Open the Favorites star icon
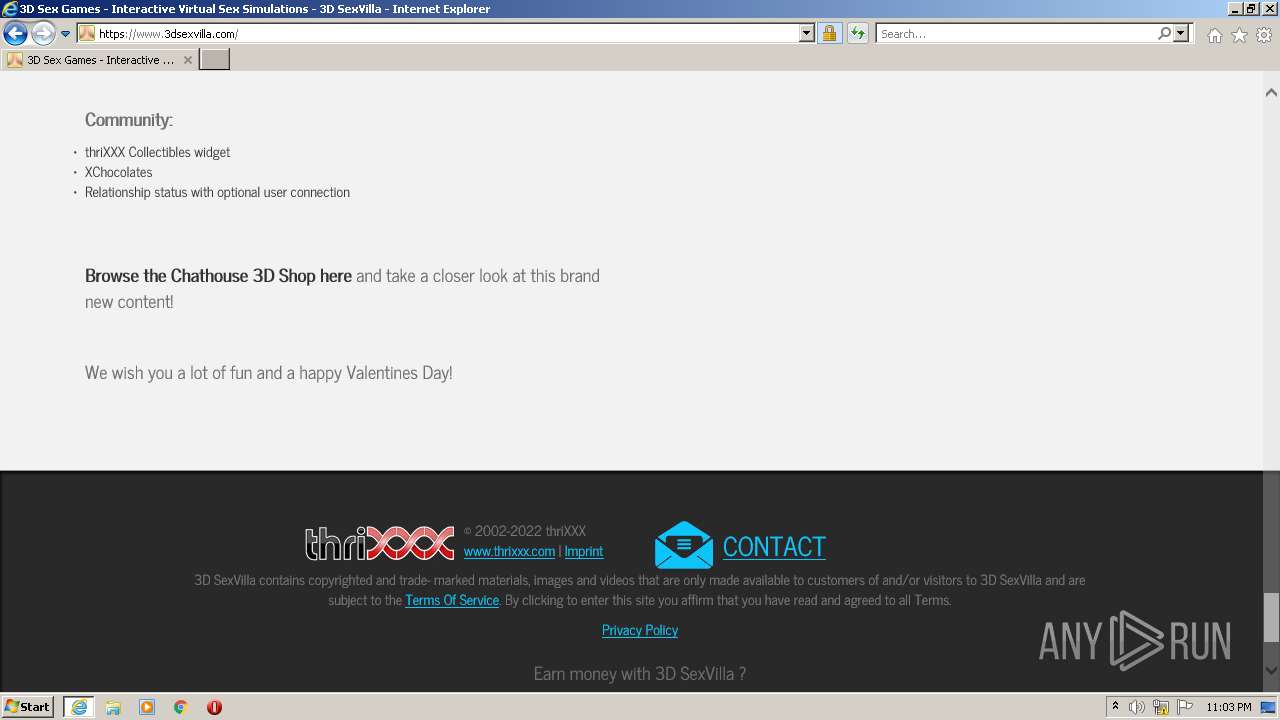The image size is (1280, 720). click(1239, 35)
